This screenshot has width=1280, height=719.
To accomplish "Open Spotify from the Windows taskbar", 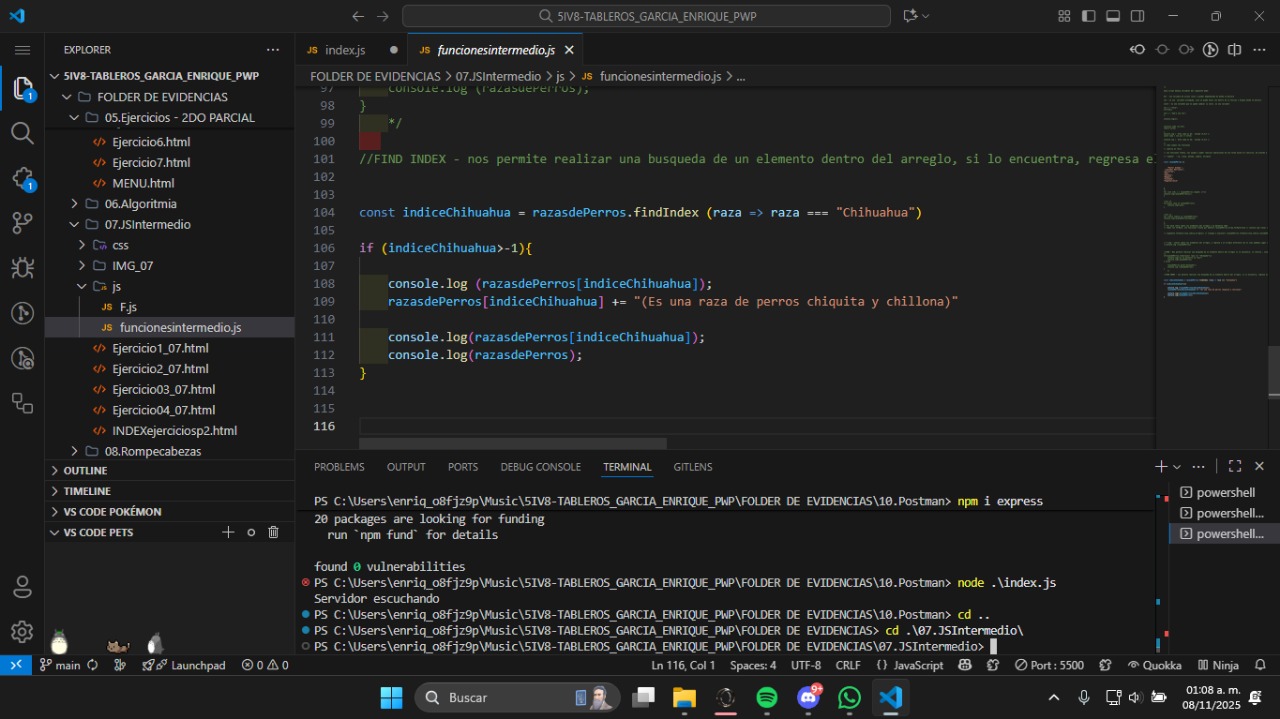I will 766,697.
